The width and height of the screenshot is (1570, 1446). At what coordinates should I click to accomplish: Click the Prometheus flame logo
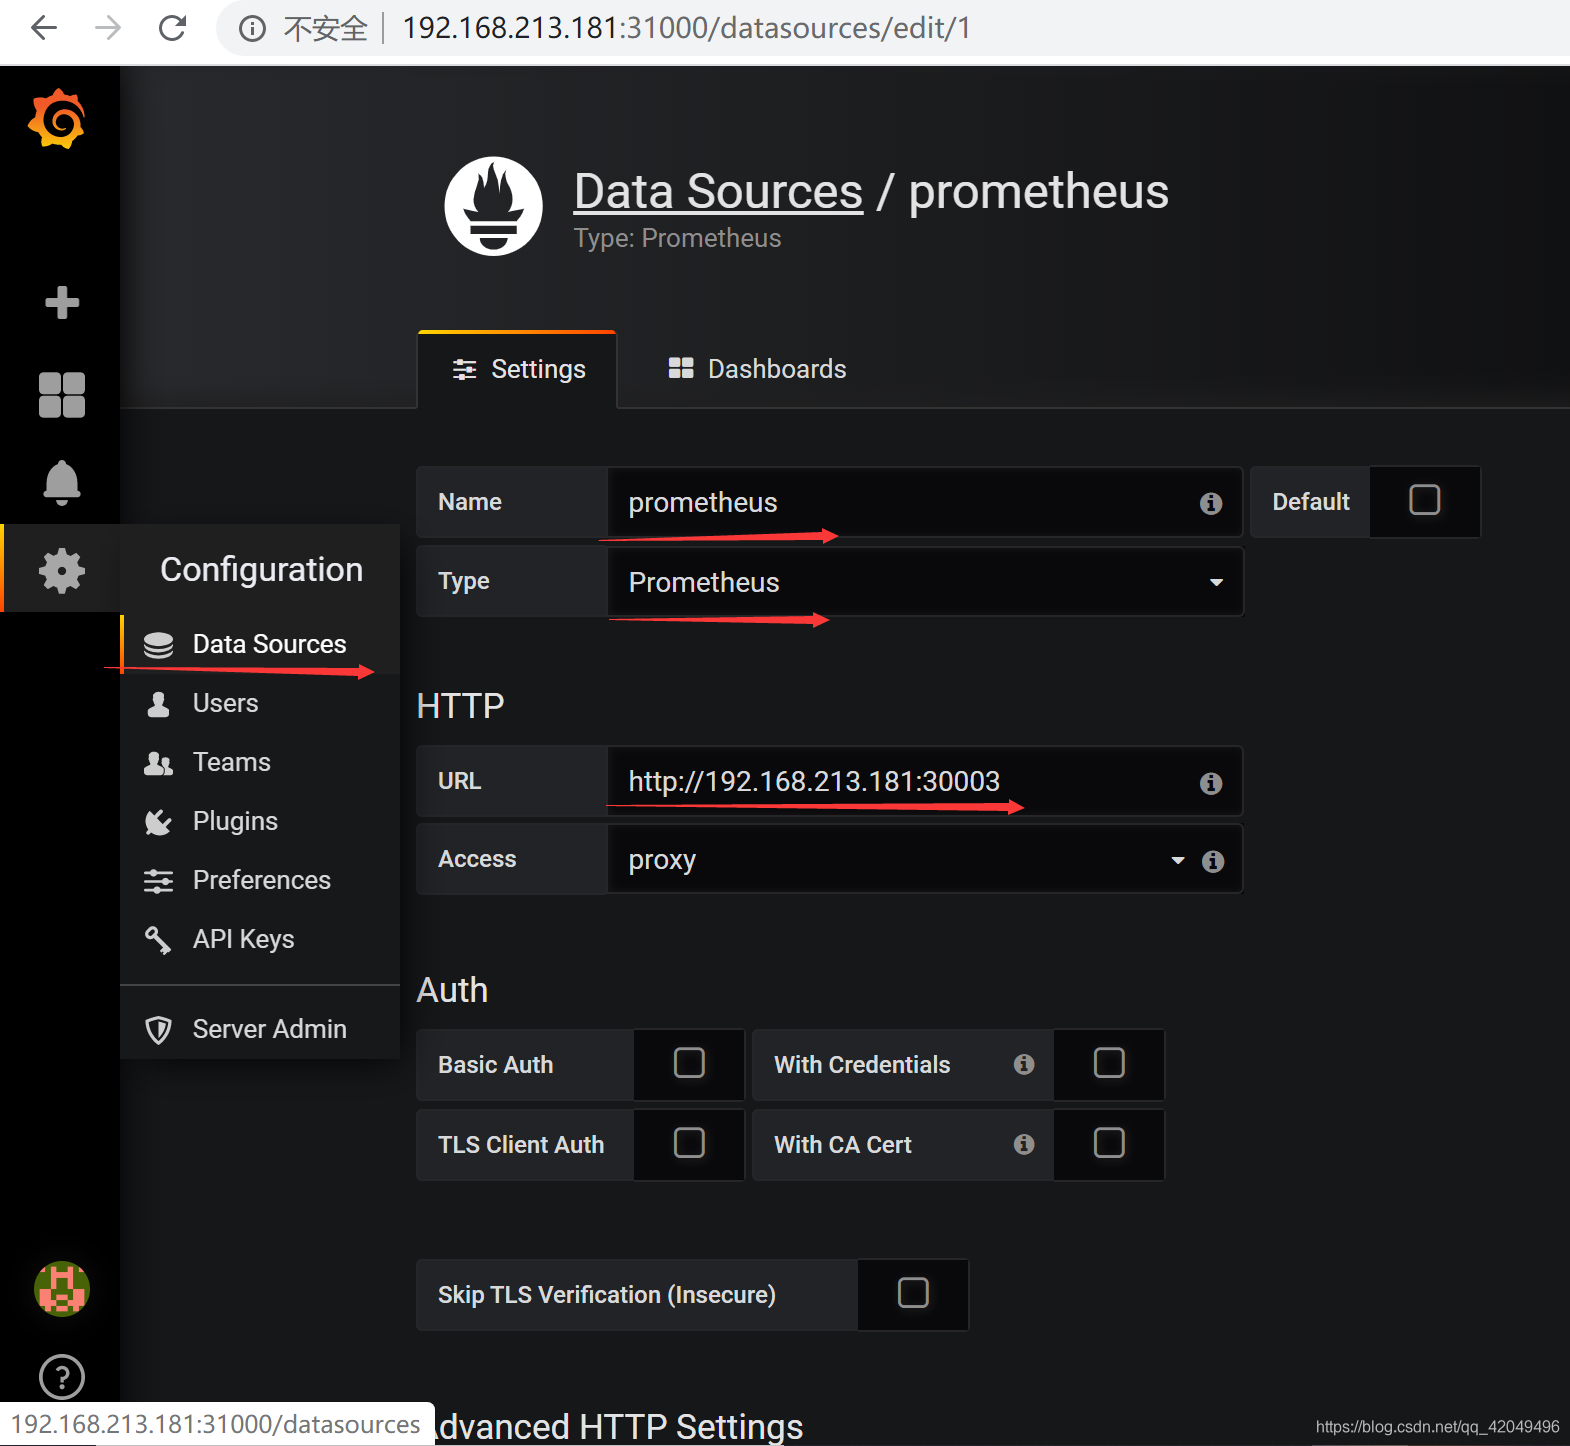click(x=493, y=206)
